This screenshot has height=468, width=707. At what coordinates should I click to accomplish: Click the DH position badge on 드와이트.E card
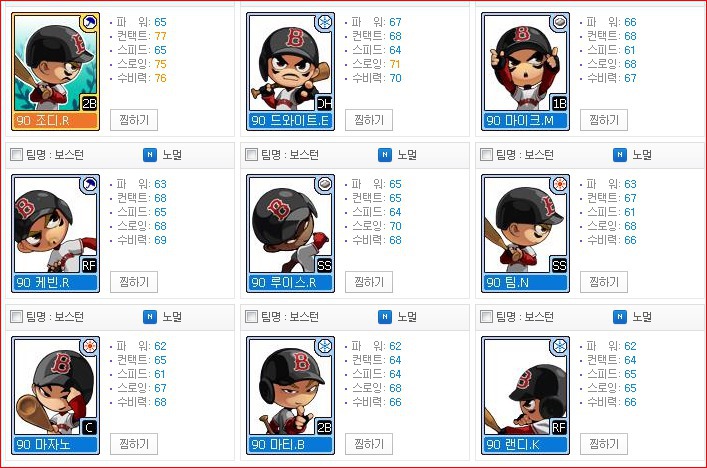click(324, 103)
